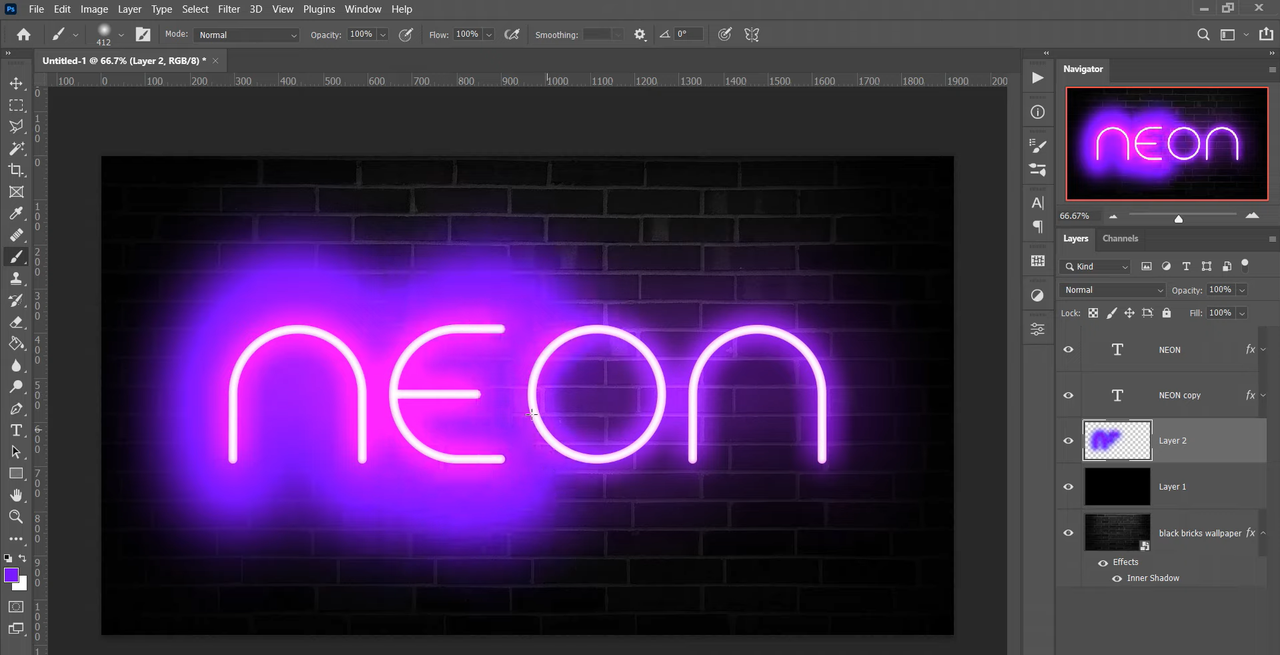
Task: Select the Healing Brush tool
Action: click(16, 235)
